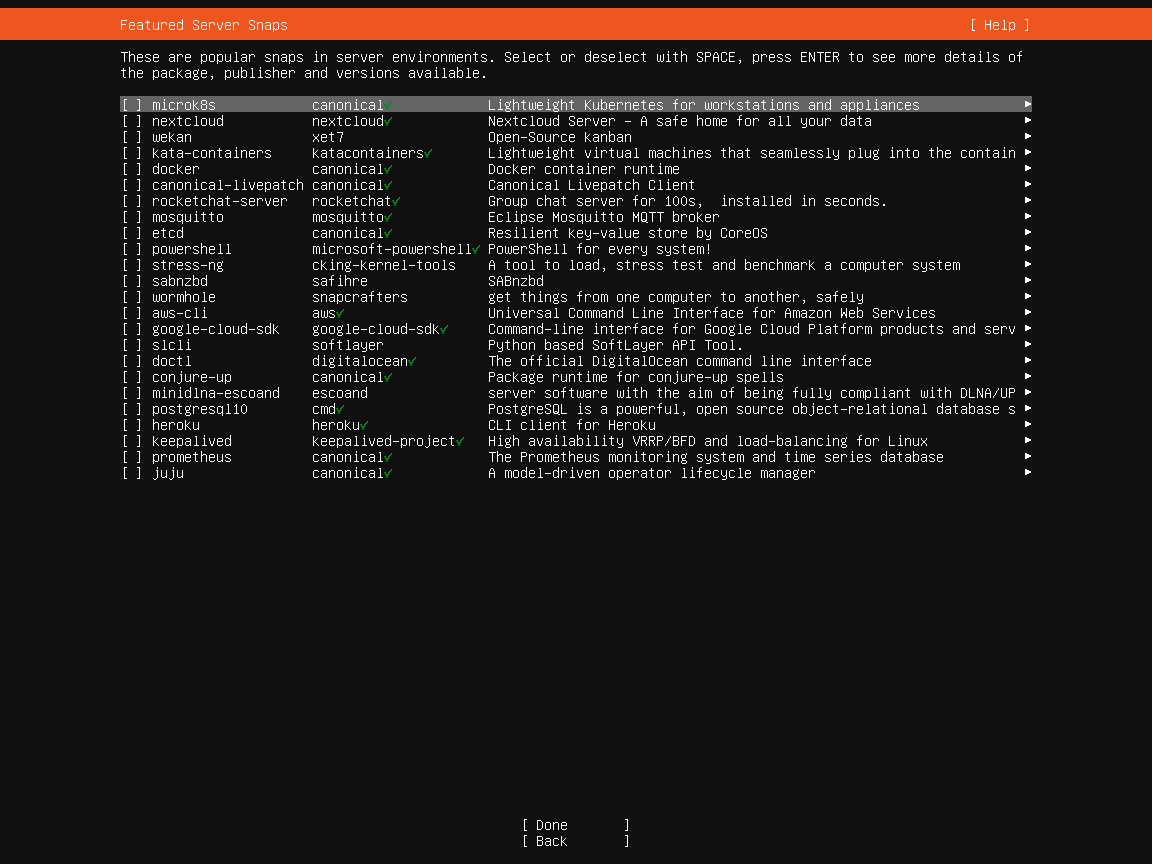Image resolution: width=1152 pixels, height=864 pixels.
Task: Click the 'Canonical Livepatch Client' description
Action: coord(591,185)
